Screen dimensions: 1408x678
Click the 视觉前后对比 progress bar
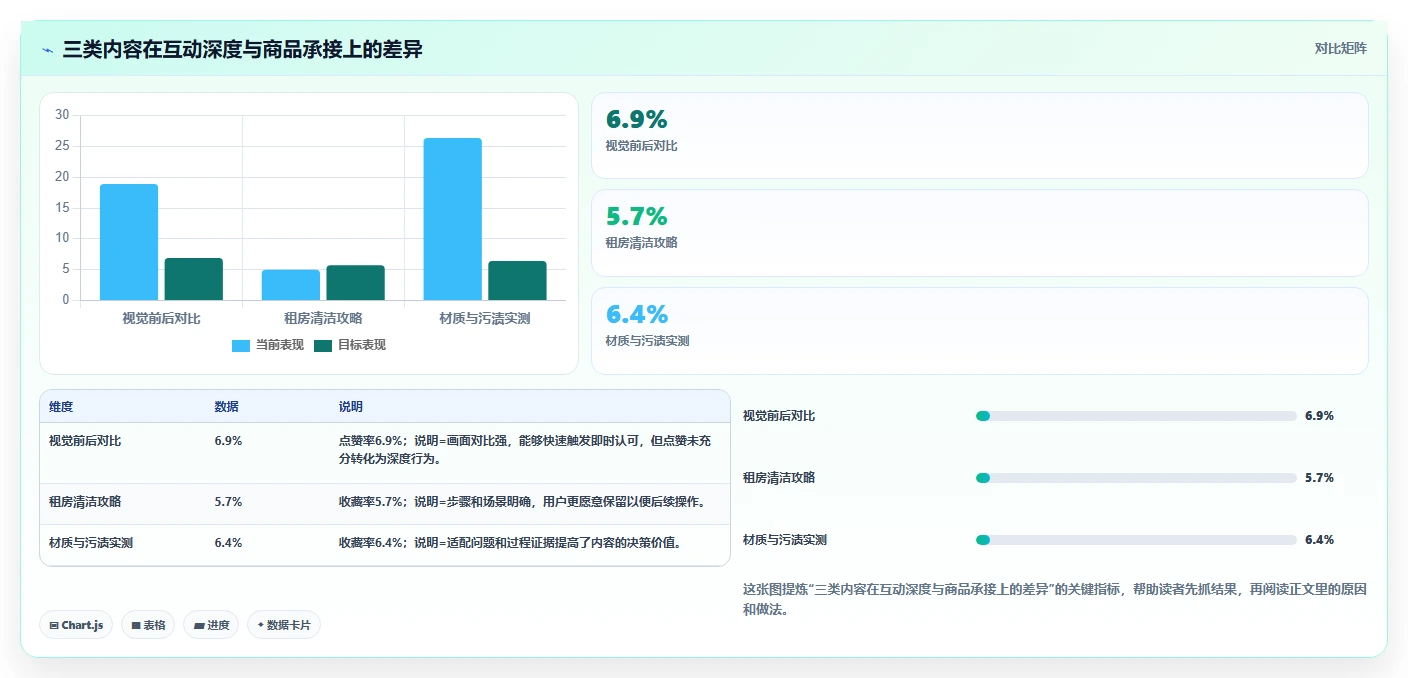click(x=1136, y=416)
